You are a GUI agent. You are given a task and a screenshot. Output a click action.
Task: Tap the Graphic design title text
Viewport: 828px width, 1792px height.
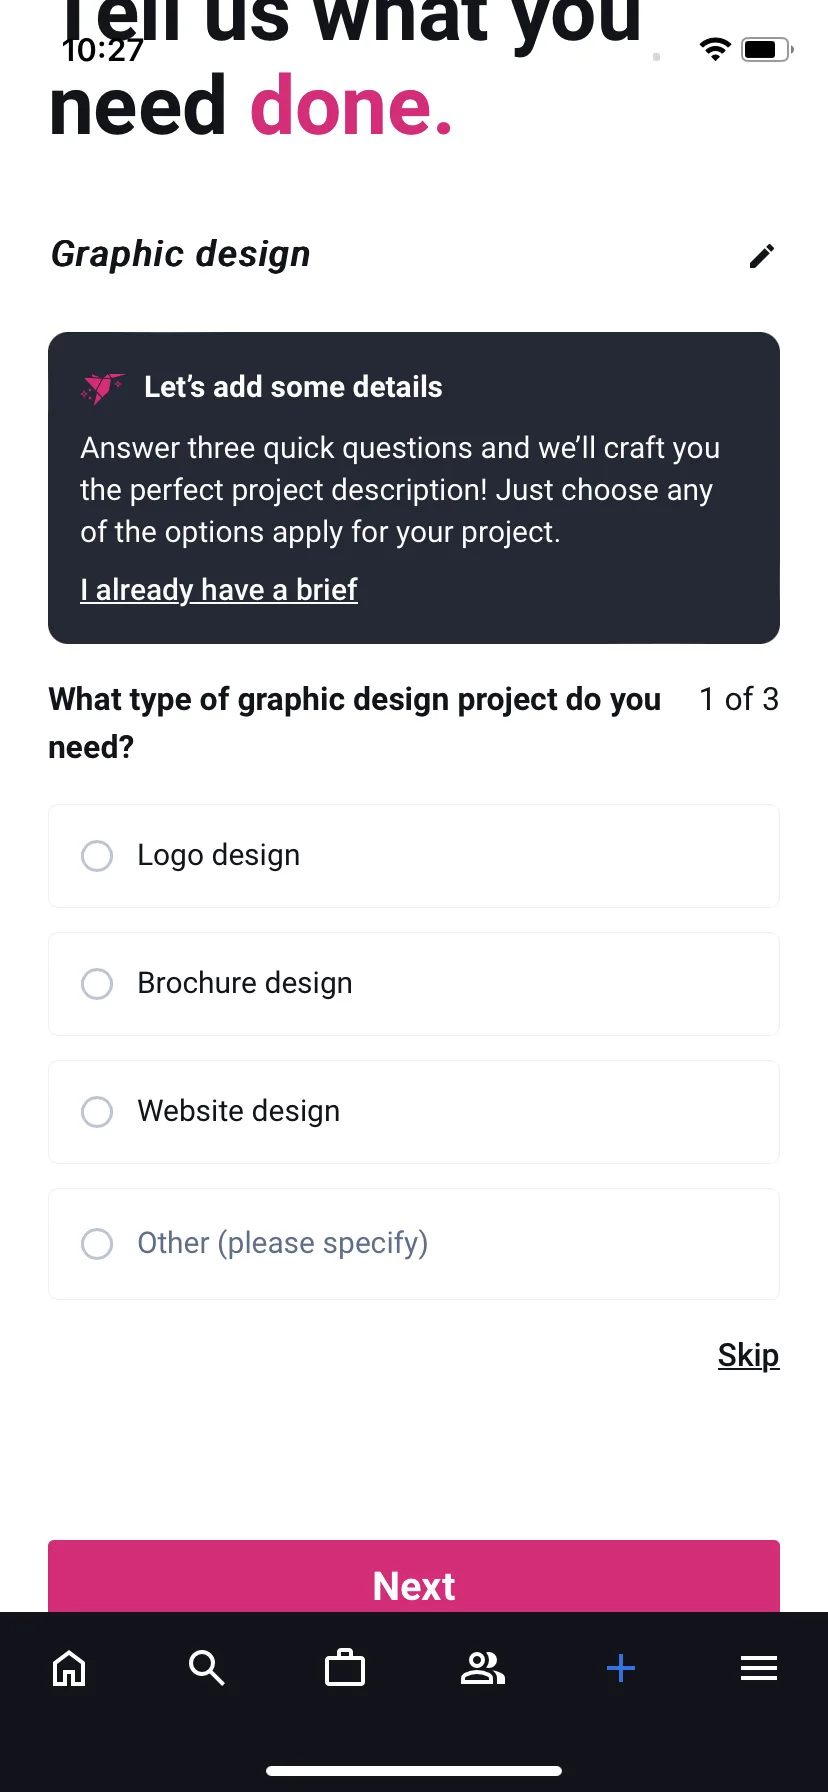pos(181,254)
